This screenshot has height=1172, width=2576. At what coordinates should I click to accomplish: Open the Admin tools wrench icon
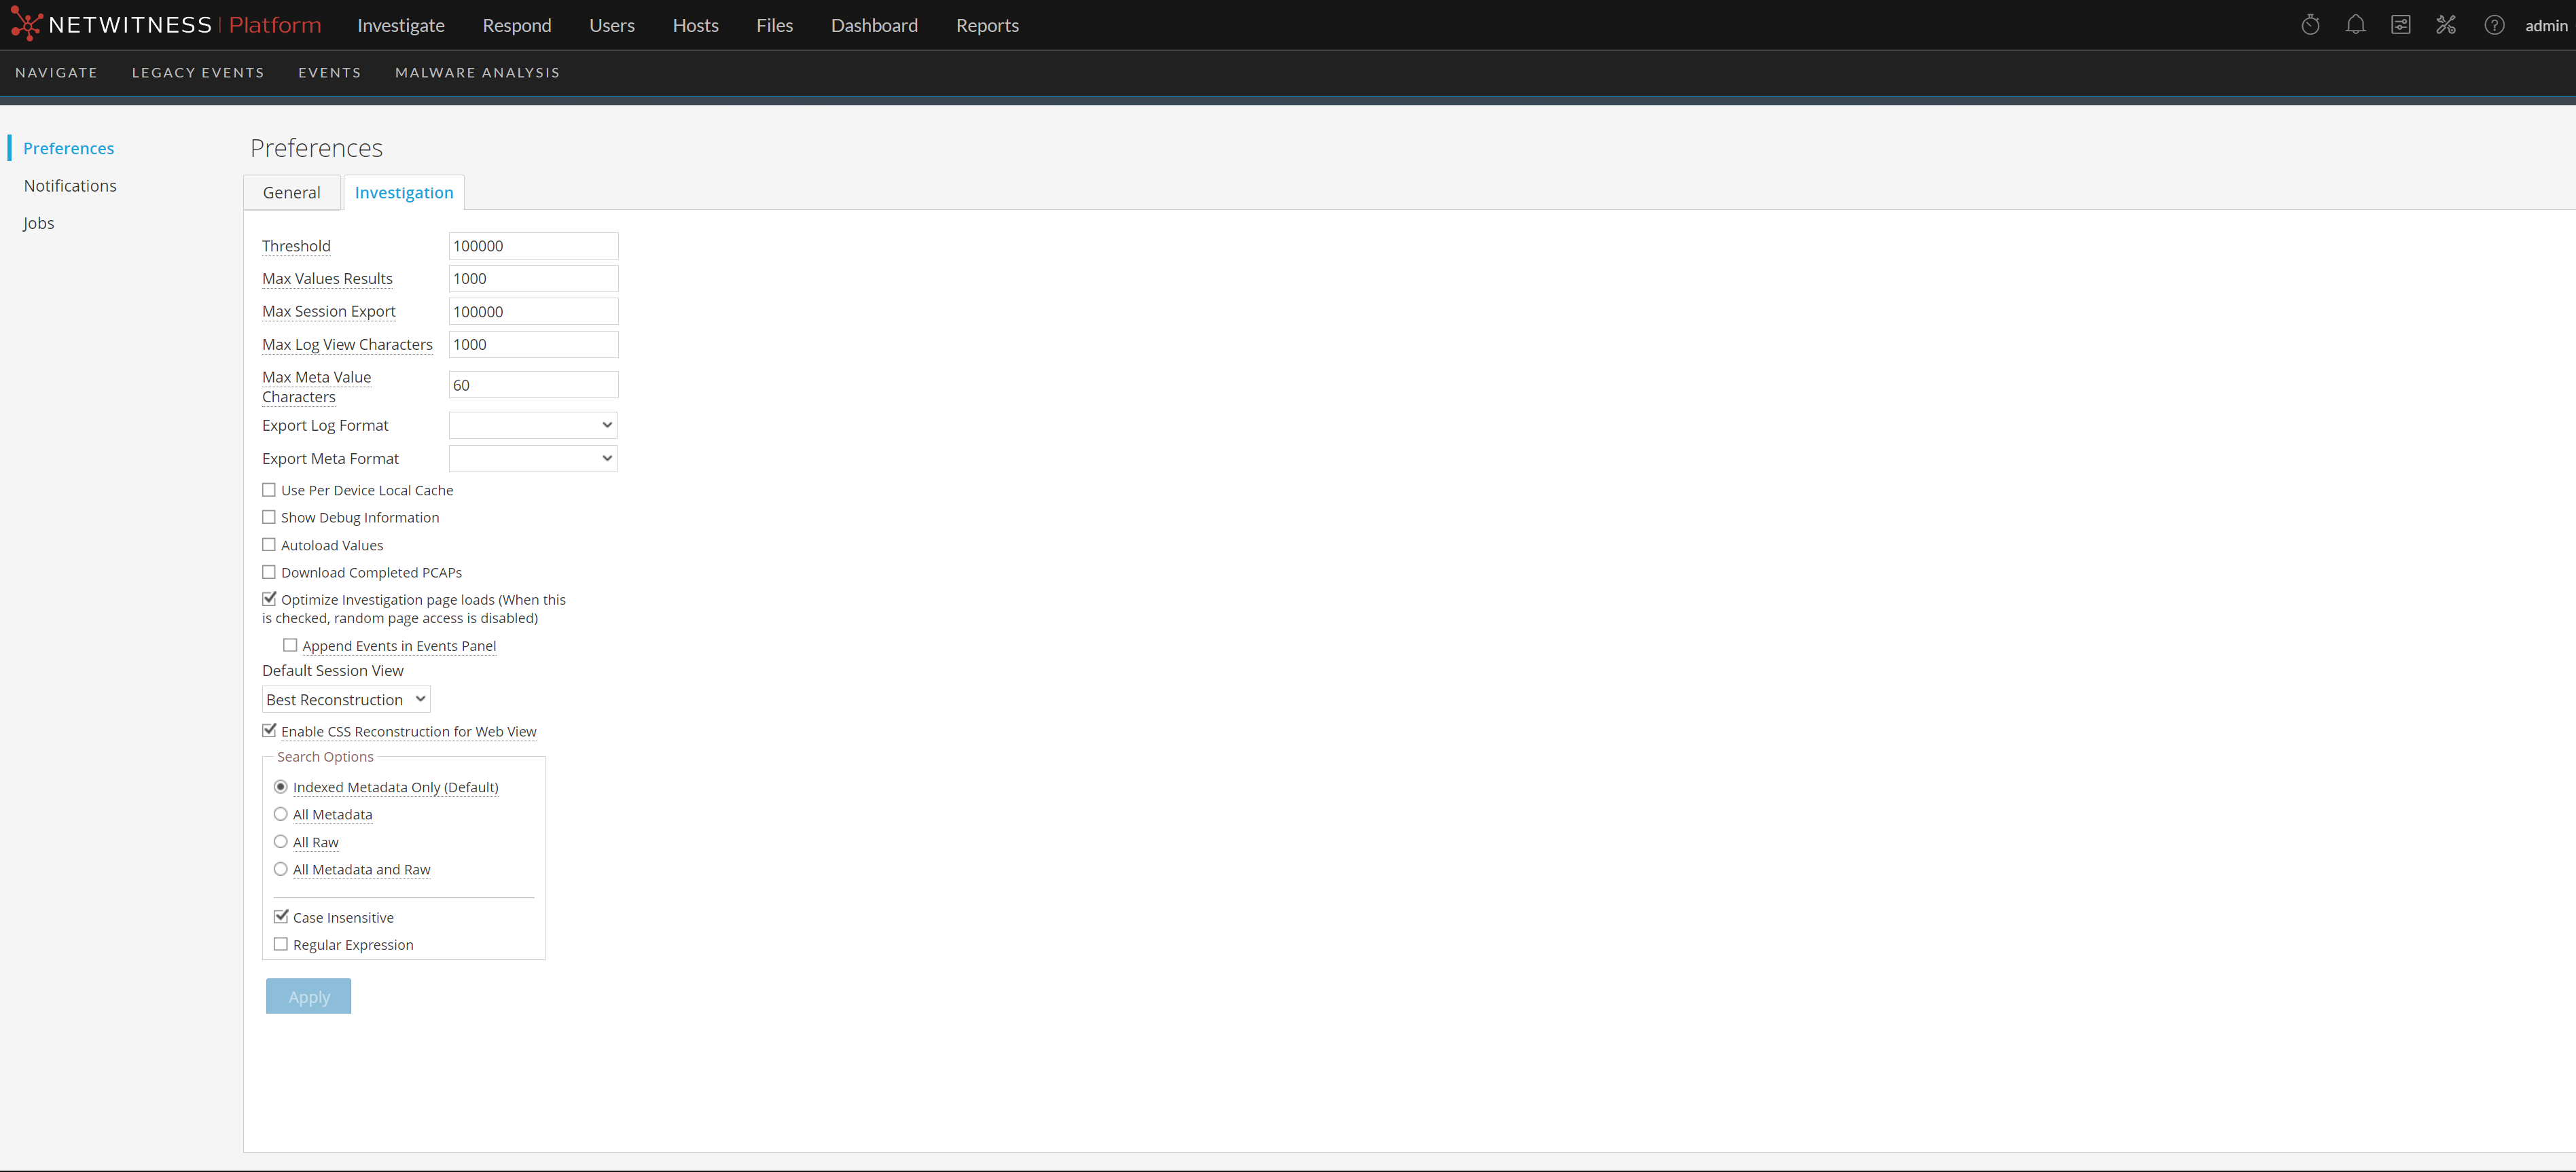point(2446,25)
